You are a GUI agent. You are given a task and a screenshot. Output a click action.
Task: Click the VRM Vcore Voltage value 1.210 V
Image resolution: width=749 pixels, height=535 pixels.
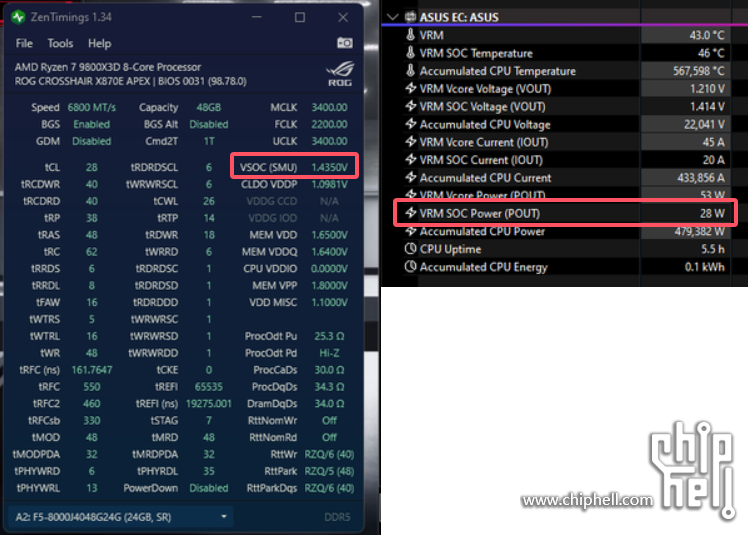(707, 88)
